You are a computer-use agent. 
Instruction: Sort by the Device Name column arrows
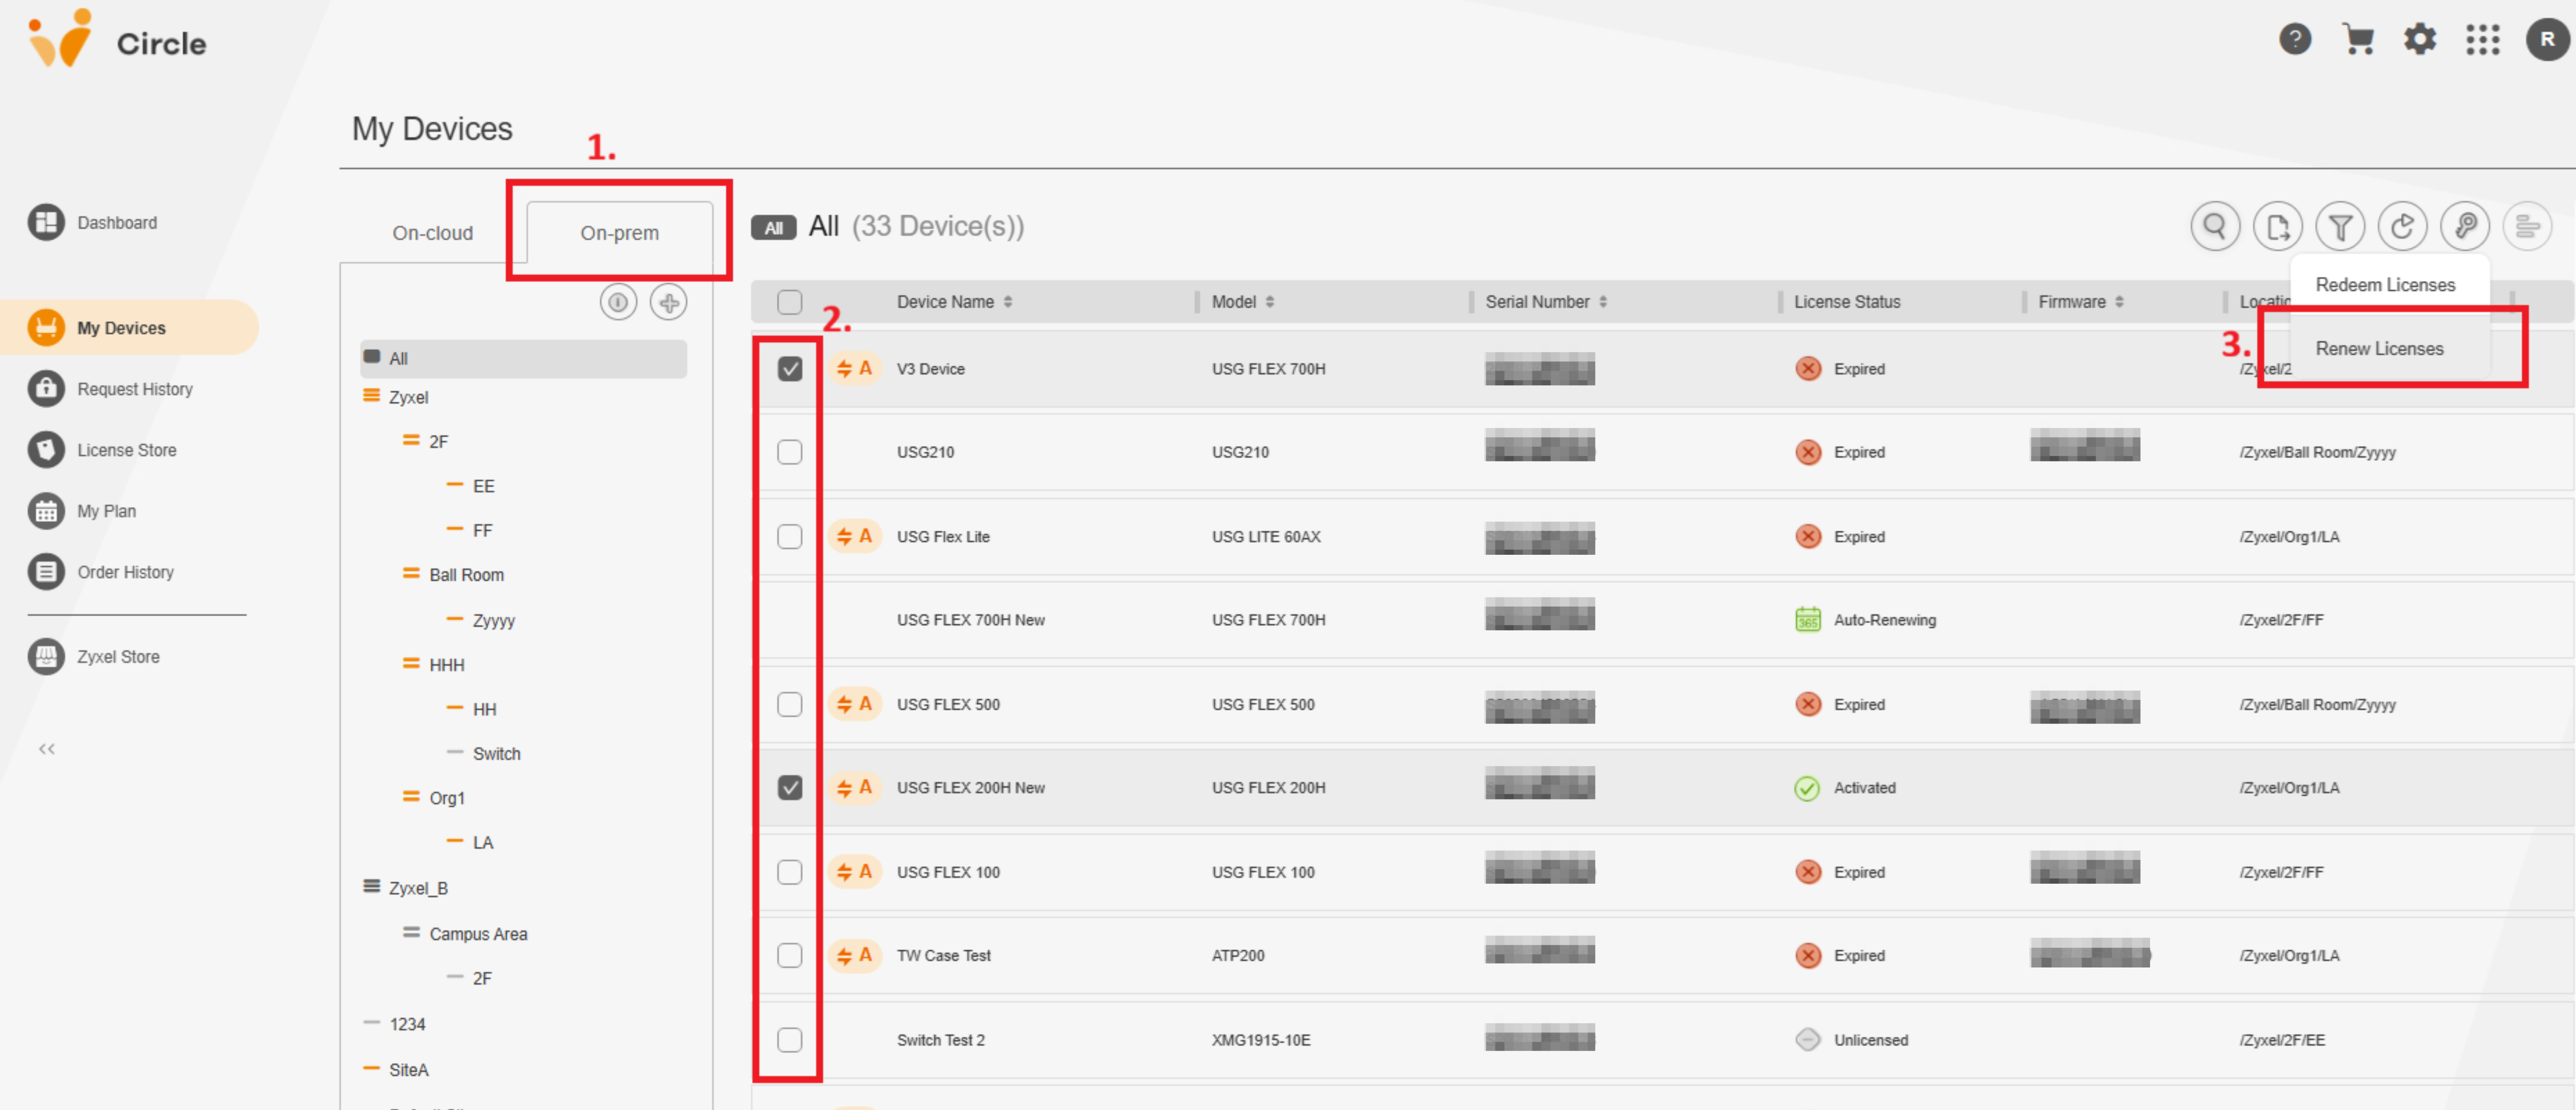[x=1008, y=302]
